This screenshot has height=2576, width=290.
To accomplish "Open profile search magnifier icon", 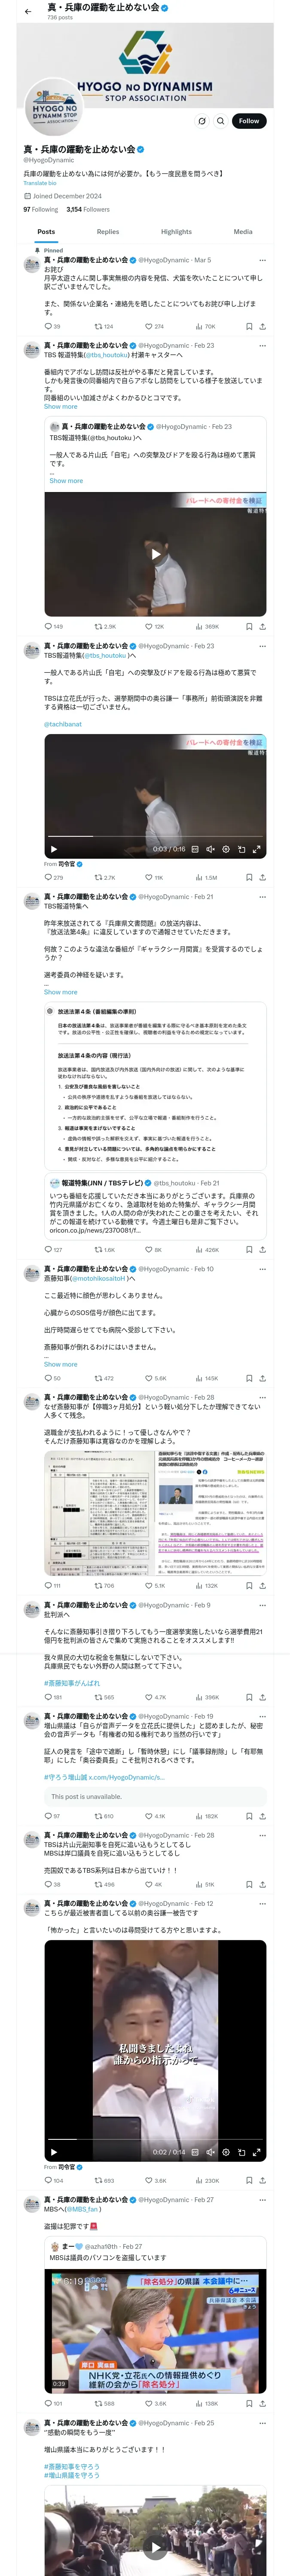I will (220, 121).
